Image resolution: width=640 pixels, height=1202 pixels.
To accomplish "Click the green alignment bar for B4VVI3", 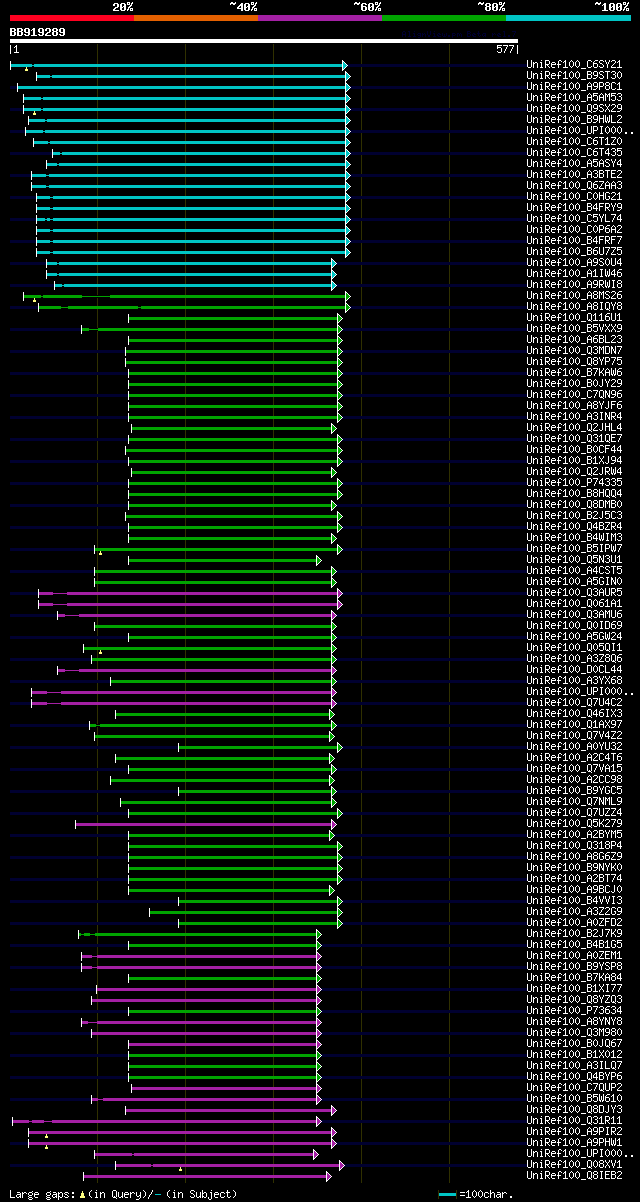I will tap(260, 901).
